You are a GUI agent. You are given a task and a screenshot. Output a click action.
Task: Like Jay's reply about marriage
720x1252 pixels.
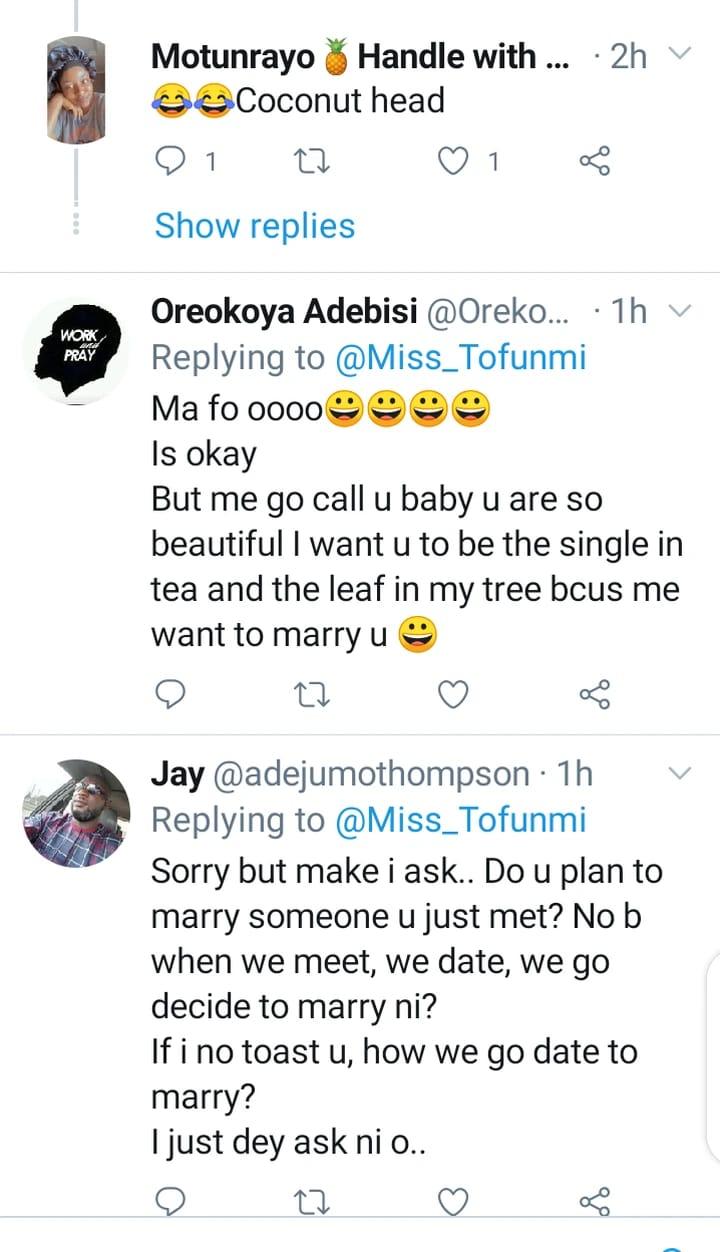tap(453, 1198)
